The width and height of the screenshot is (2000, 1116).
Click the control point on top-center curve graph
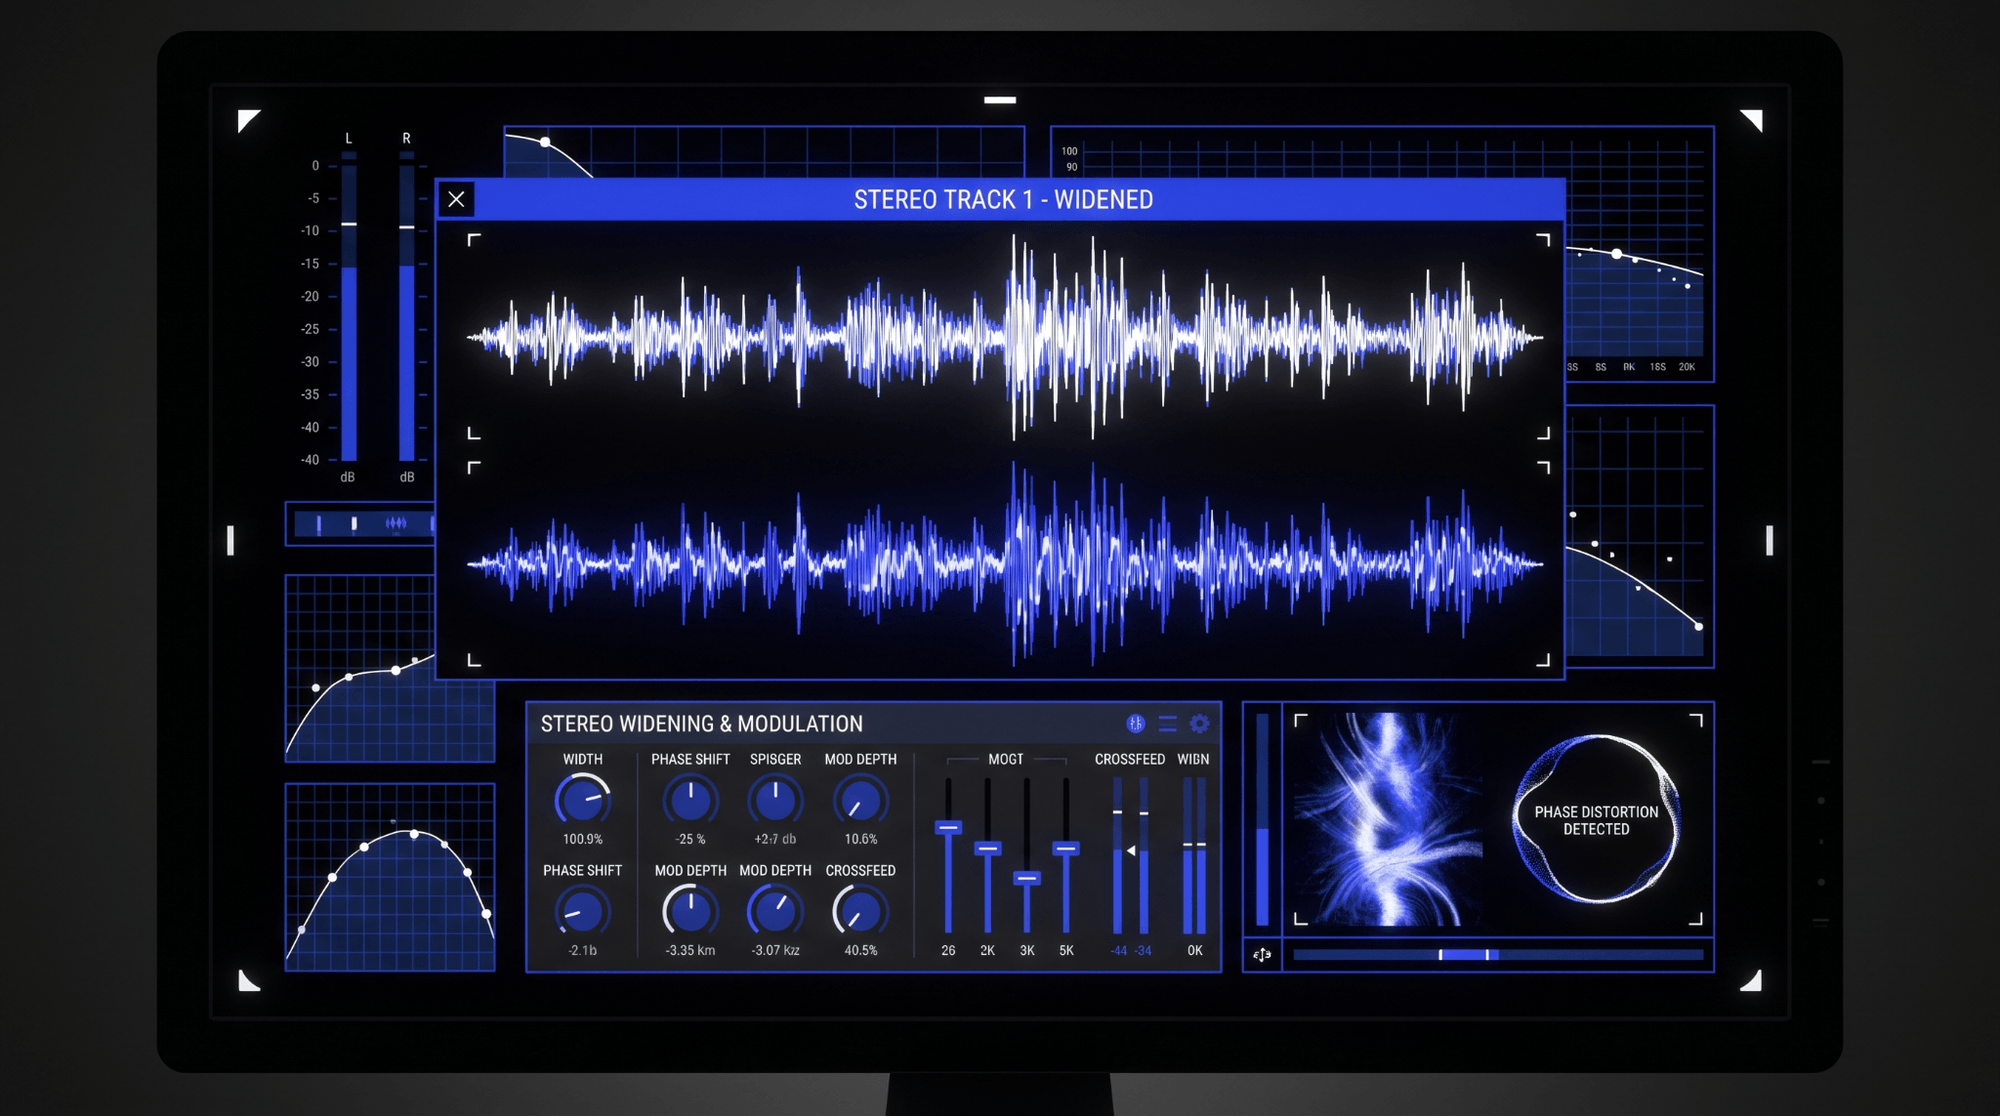click(x=545, y=142)
